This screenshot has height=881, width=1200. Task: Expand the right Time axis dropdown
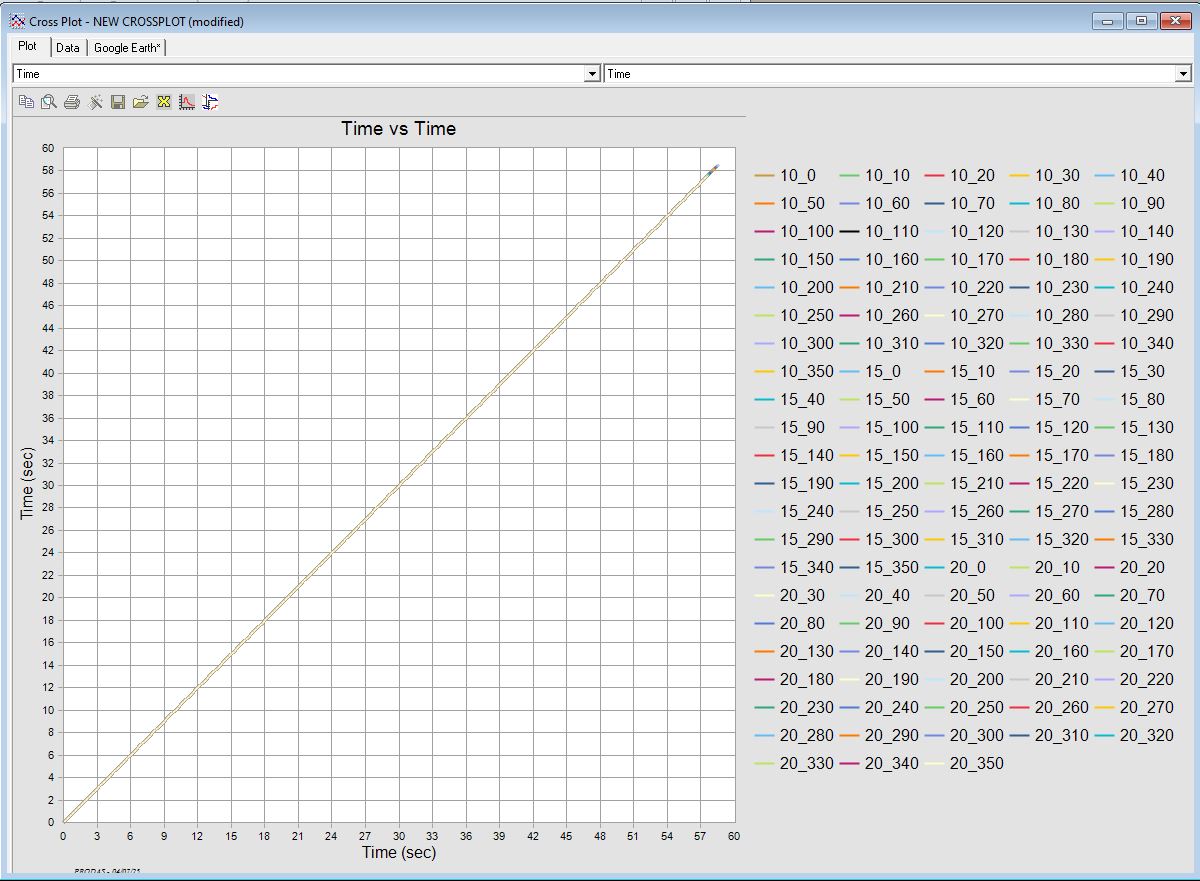click(x=1183, y=74)
